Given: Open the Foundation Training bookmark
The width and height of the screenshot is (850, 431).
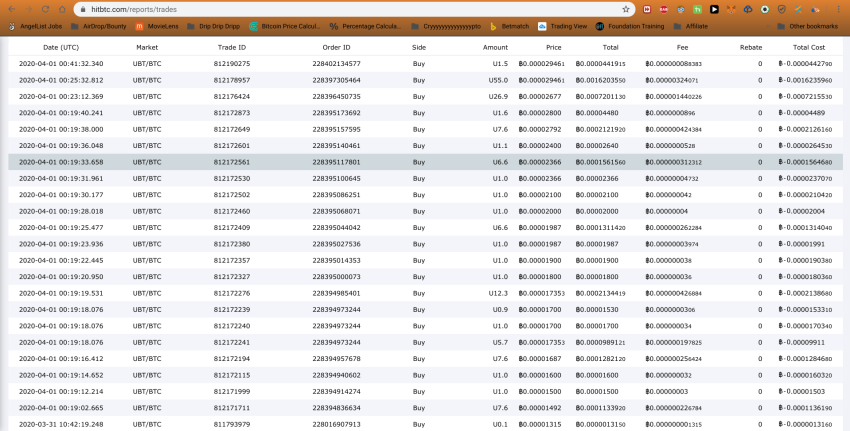Looking at the screenshot, I should [629, 26].
